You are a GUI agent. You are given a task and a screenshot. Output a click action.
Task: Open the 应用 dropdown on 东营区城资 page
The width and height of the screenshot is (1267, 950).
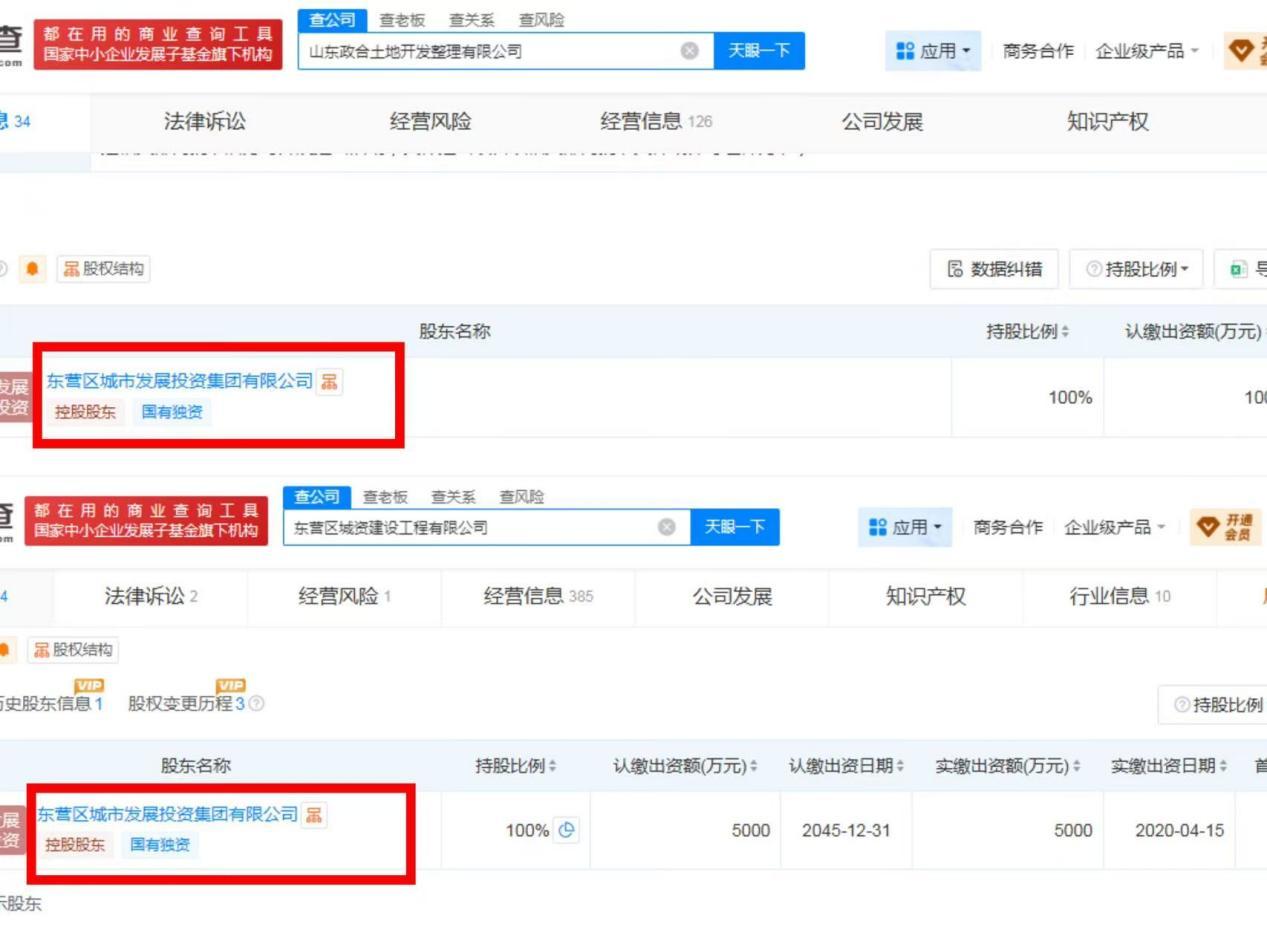(905, 527)
